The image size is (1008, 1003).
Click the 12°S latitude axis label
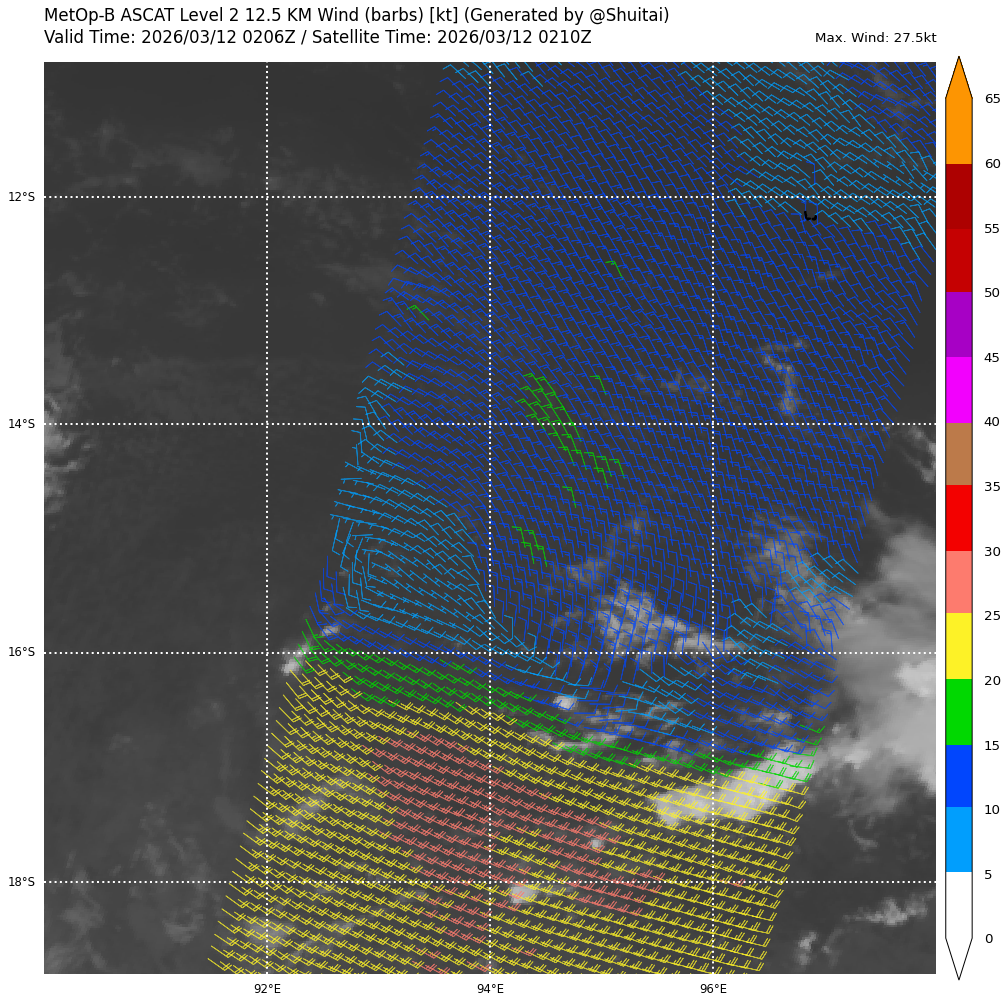22,197
